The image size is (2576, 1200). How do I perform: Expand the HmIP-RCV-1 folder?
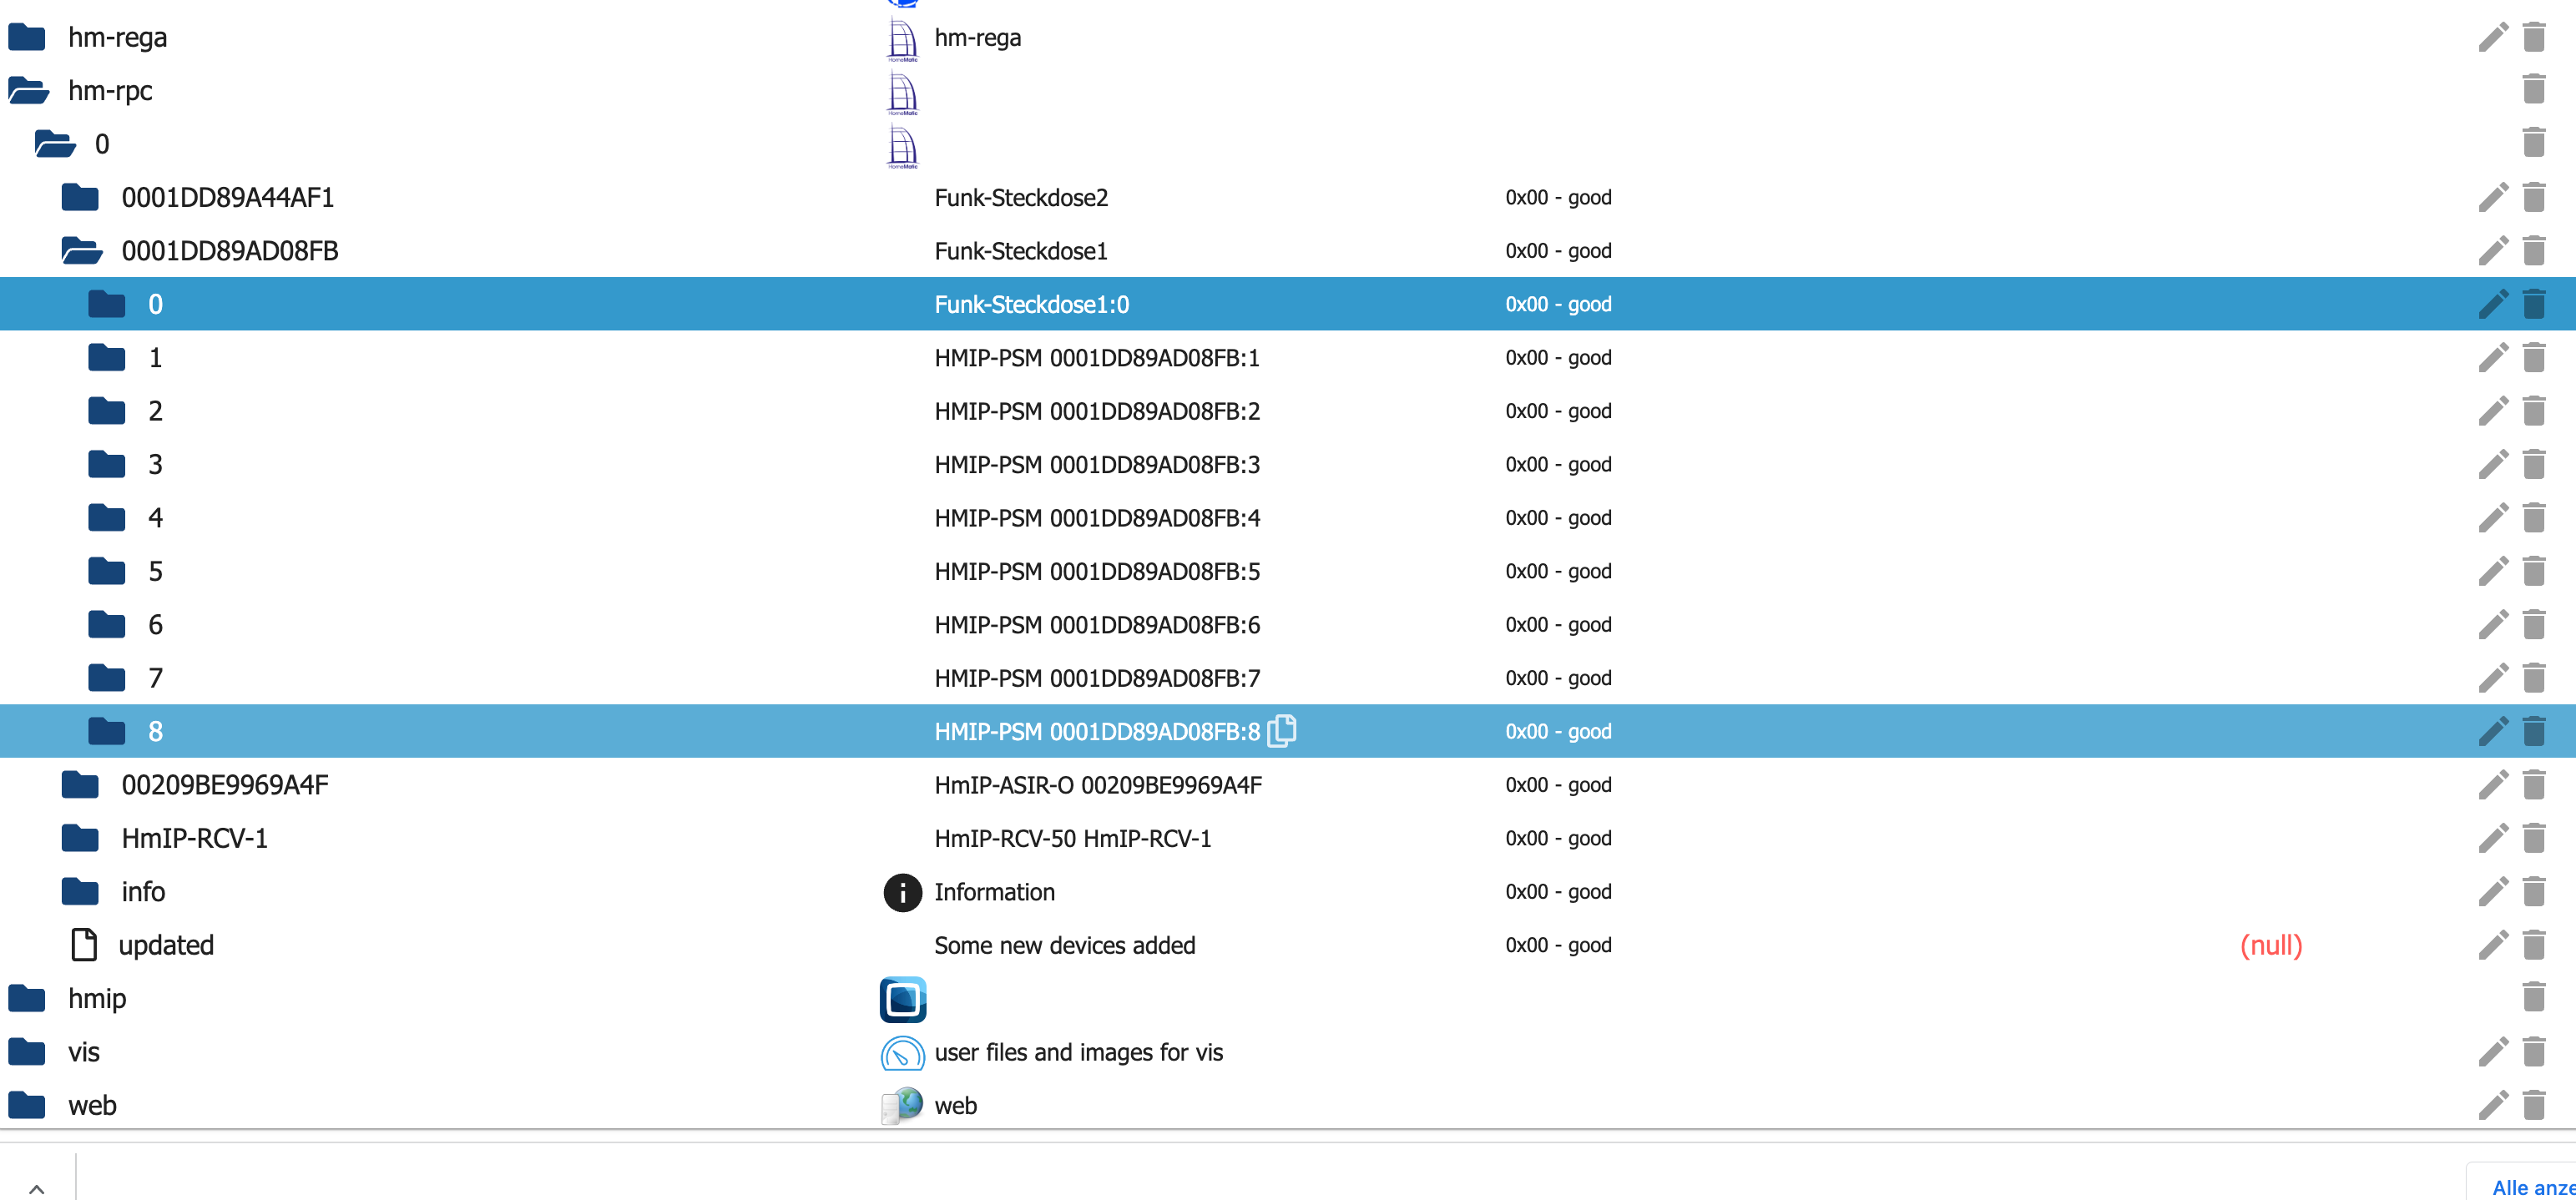click(80, 838)
